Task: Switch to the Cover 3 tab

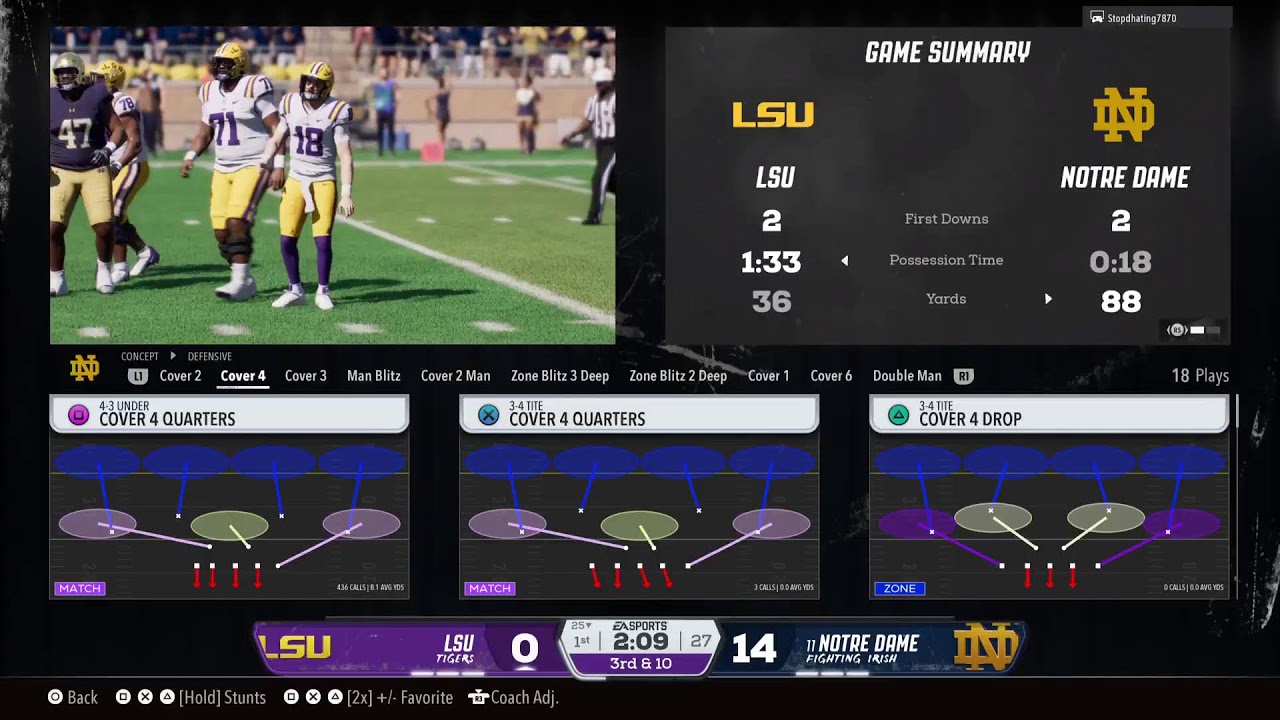Action: pyautogui.click(x=306, y=376)
